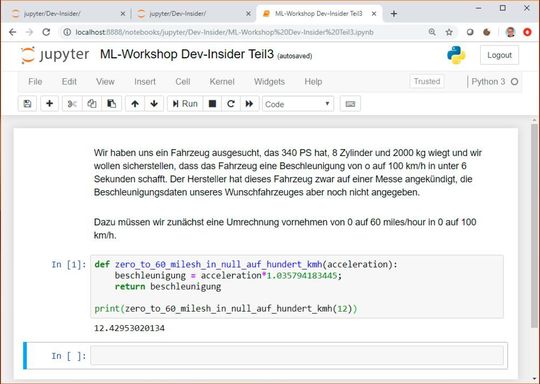Open command palette keyboard icon
The height and width of the screenshot is (384, 540).
pyautogui.click(x=350, y=104)
